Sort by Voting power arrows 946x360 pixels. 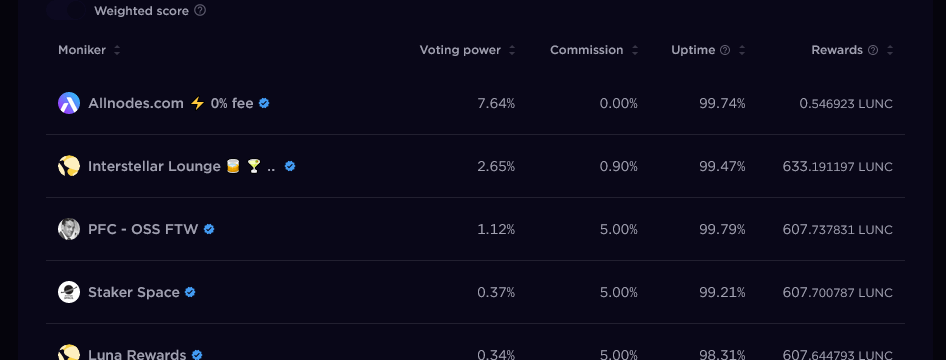coord(512,50)
